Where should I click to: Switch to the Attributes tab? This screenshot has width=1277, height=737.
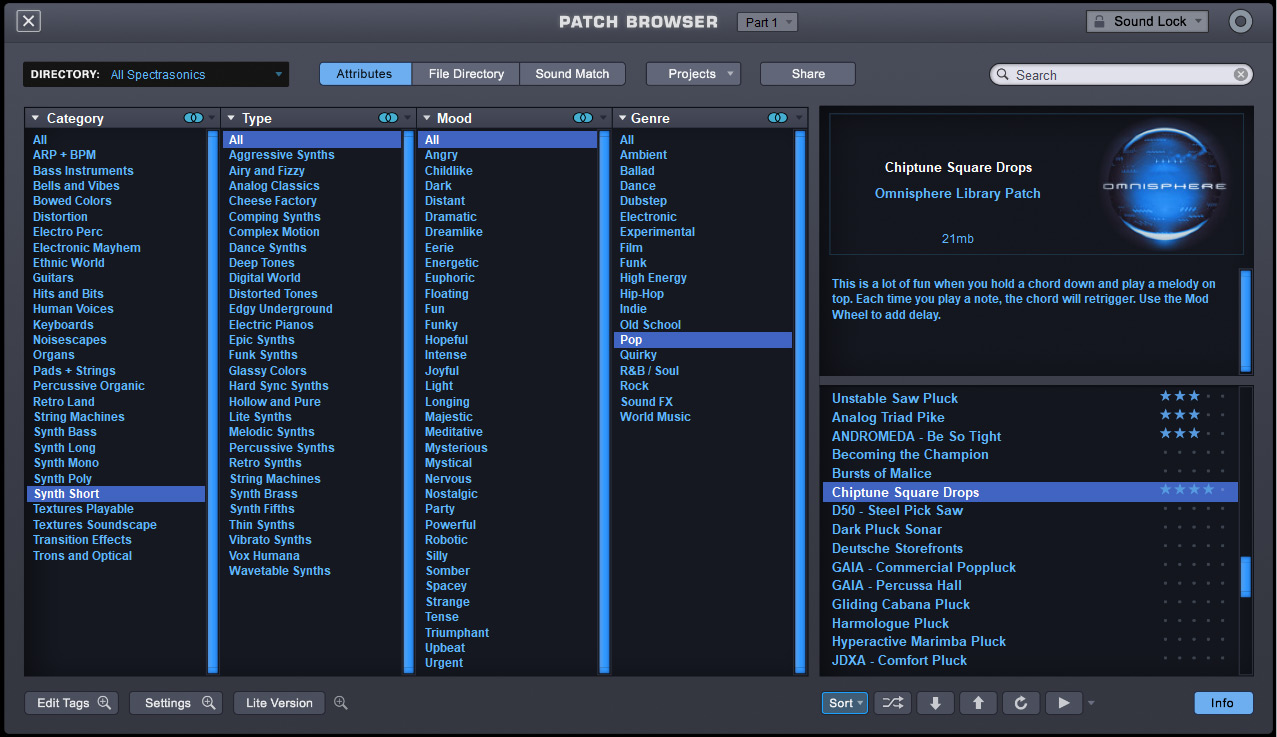pyautogui.click(x=365, y=74)
